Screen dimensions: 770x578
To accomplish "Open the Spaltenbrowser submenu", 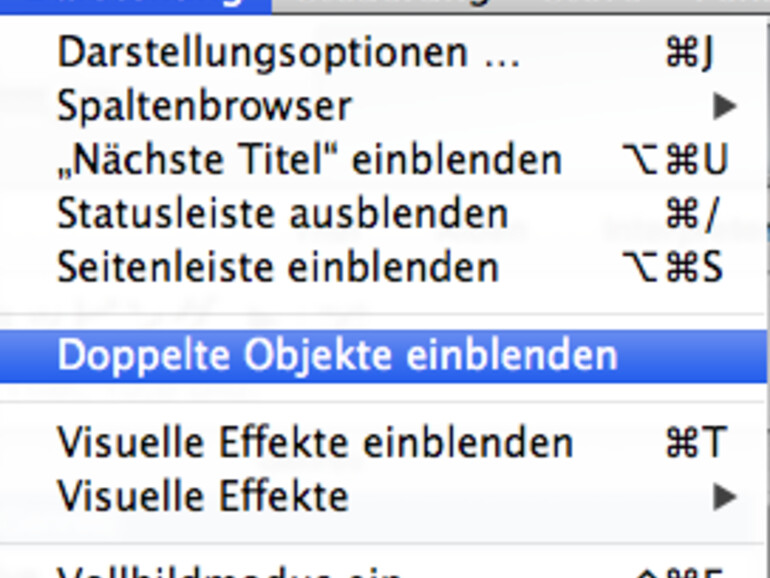I will tap(205, 106).
